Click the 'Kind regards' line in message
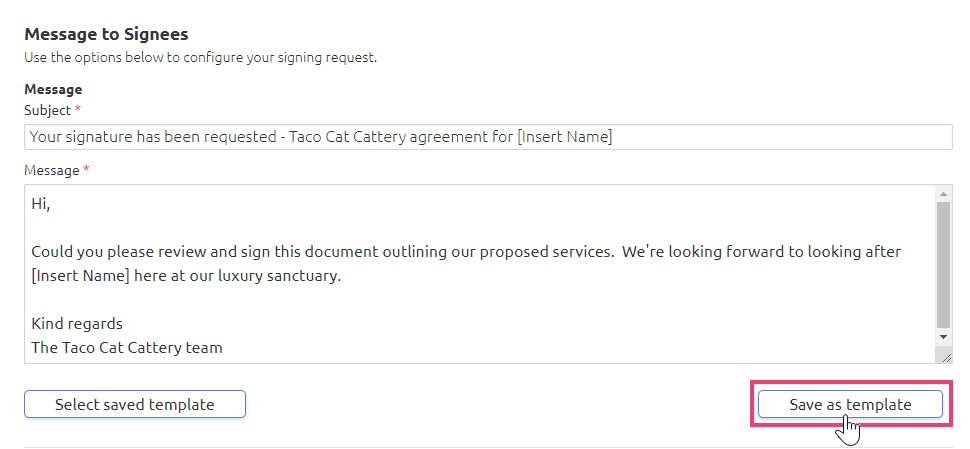The height and width of the screenshot is (449, 970). [x=77, y=323]
